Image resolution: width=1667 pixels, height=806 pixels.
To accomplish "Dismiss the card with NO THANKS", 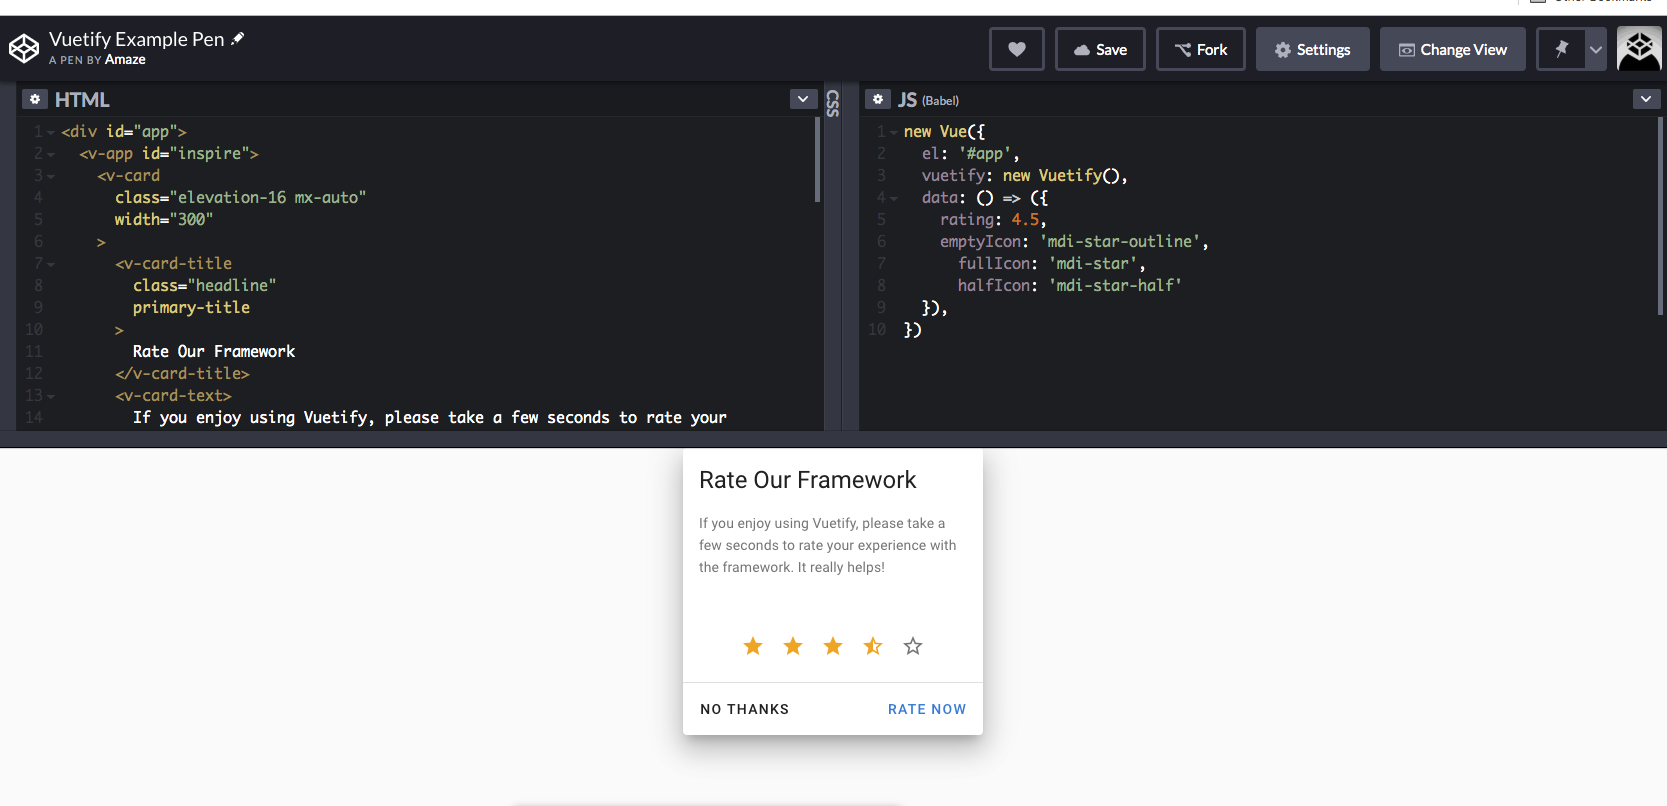I will [x=745, y=709].
